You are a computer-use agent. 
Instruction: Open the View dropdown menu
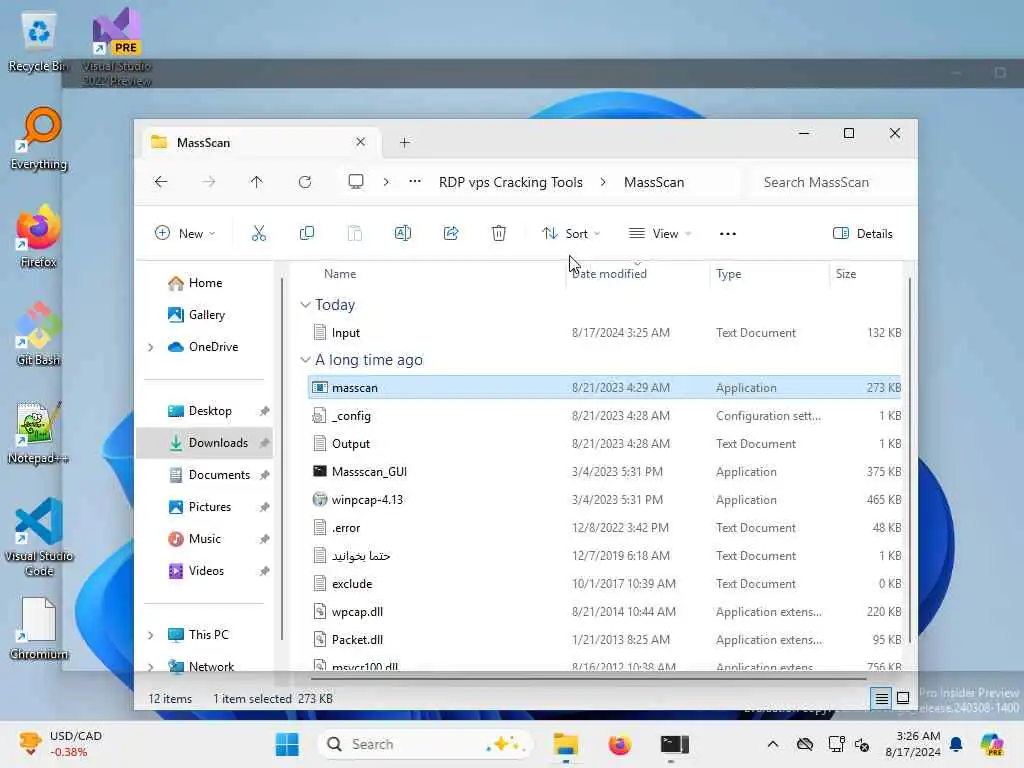[660, 233]
